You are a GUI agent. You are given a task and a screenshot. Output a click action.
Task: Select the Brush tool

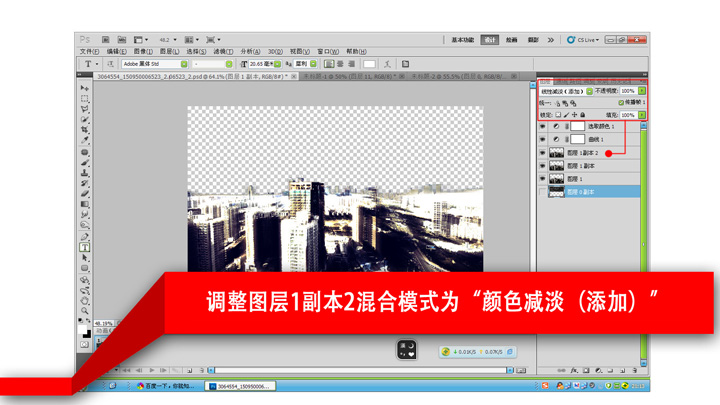84,163
